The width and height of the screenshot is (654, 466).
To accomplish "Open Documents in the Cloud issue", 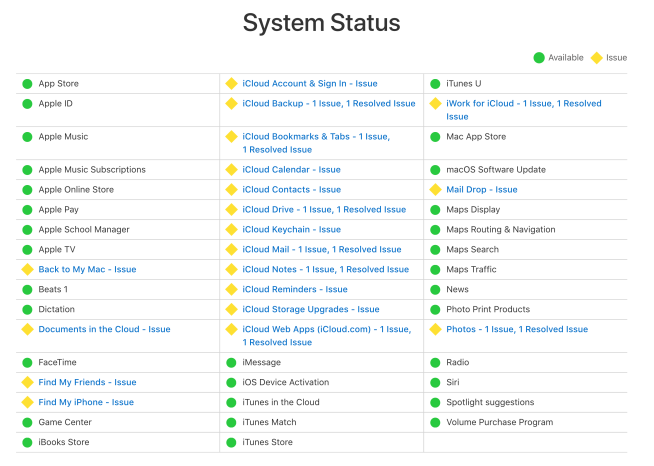I will (x=104, y=330).
